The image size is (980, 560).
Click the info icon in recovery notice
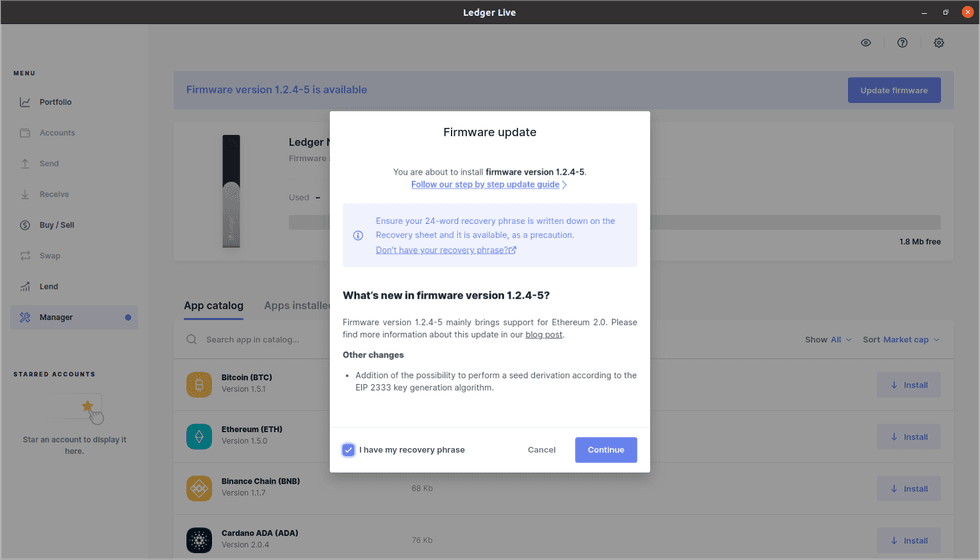point(358,235)
